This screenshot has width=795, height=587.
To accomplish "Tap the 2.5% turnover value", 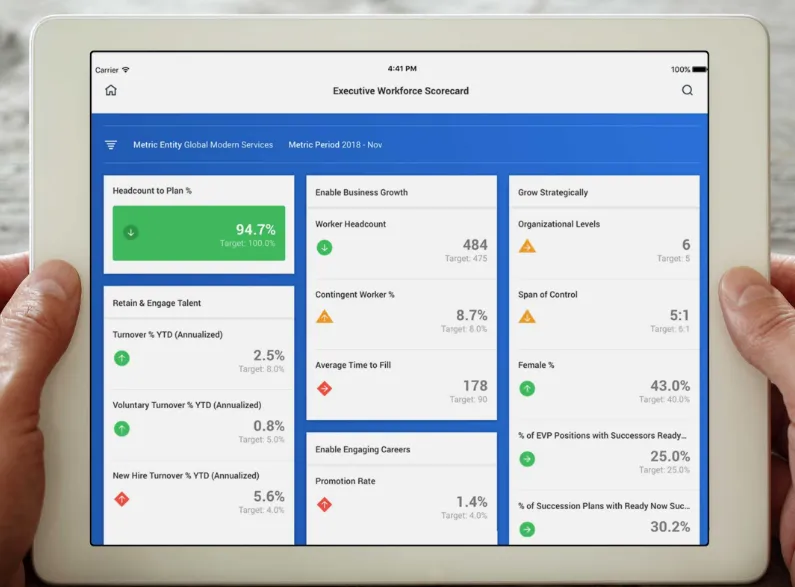I will click(x=269, y=355).
